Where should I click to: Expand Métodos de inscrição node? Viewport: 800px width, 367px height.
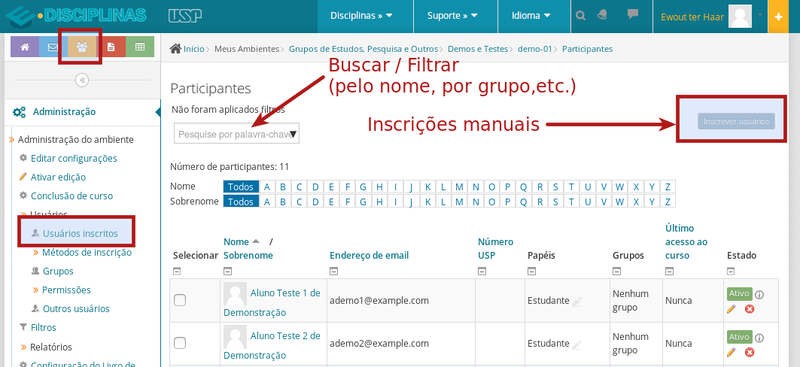tap(36, 253)
